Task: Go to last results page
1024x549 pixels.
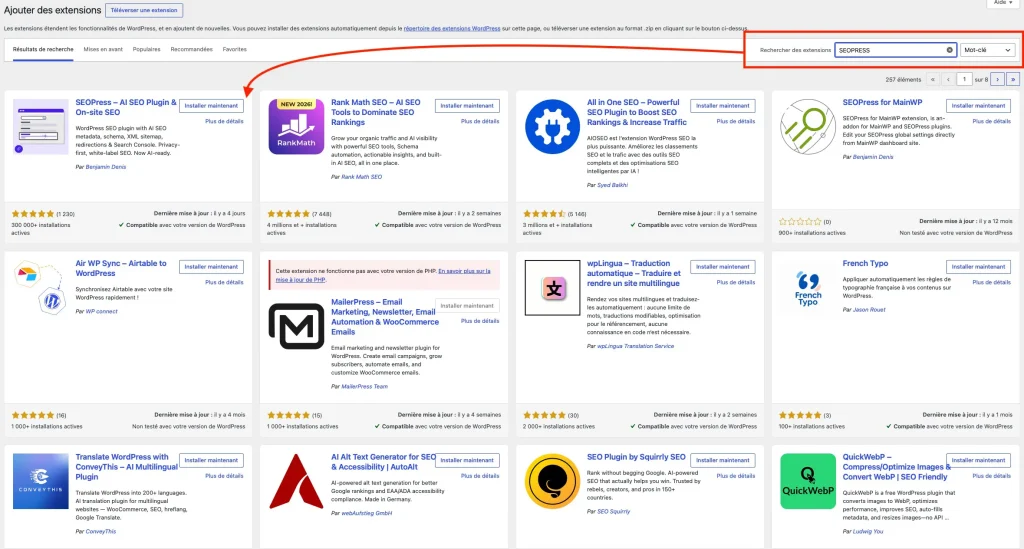Action: coord(1013,79)
